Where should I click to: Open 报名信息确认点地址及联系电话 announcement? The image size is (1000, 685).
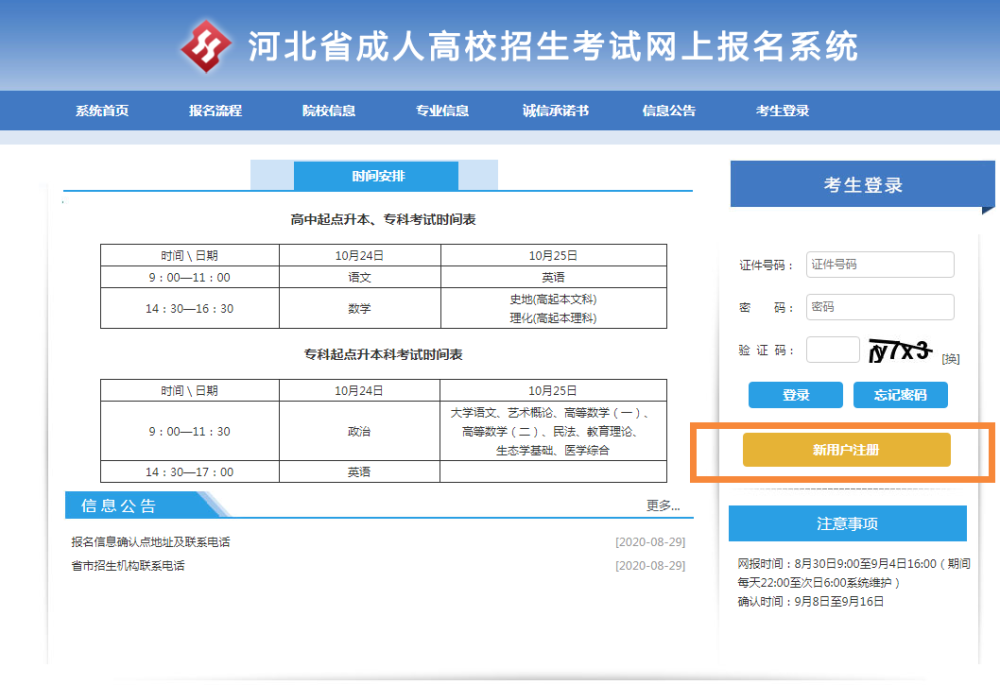(151, 542)
